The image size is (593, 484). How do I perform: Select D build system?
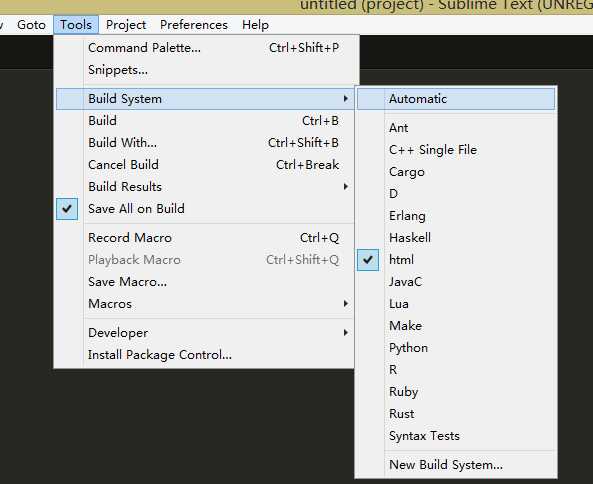[x=456, y=194]
